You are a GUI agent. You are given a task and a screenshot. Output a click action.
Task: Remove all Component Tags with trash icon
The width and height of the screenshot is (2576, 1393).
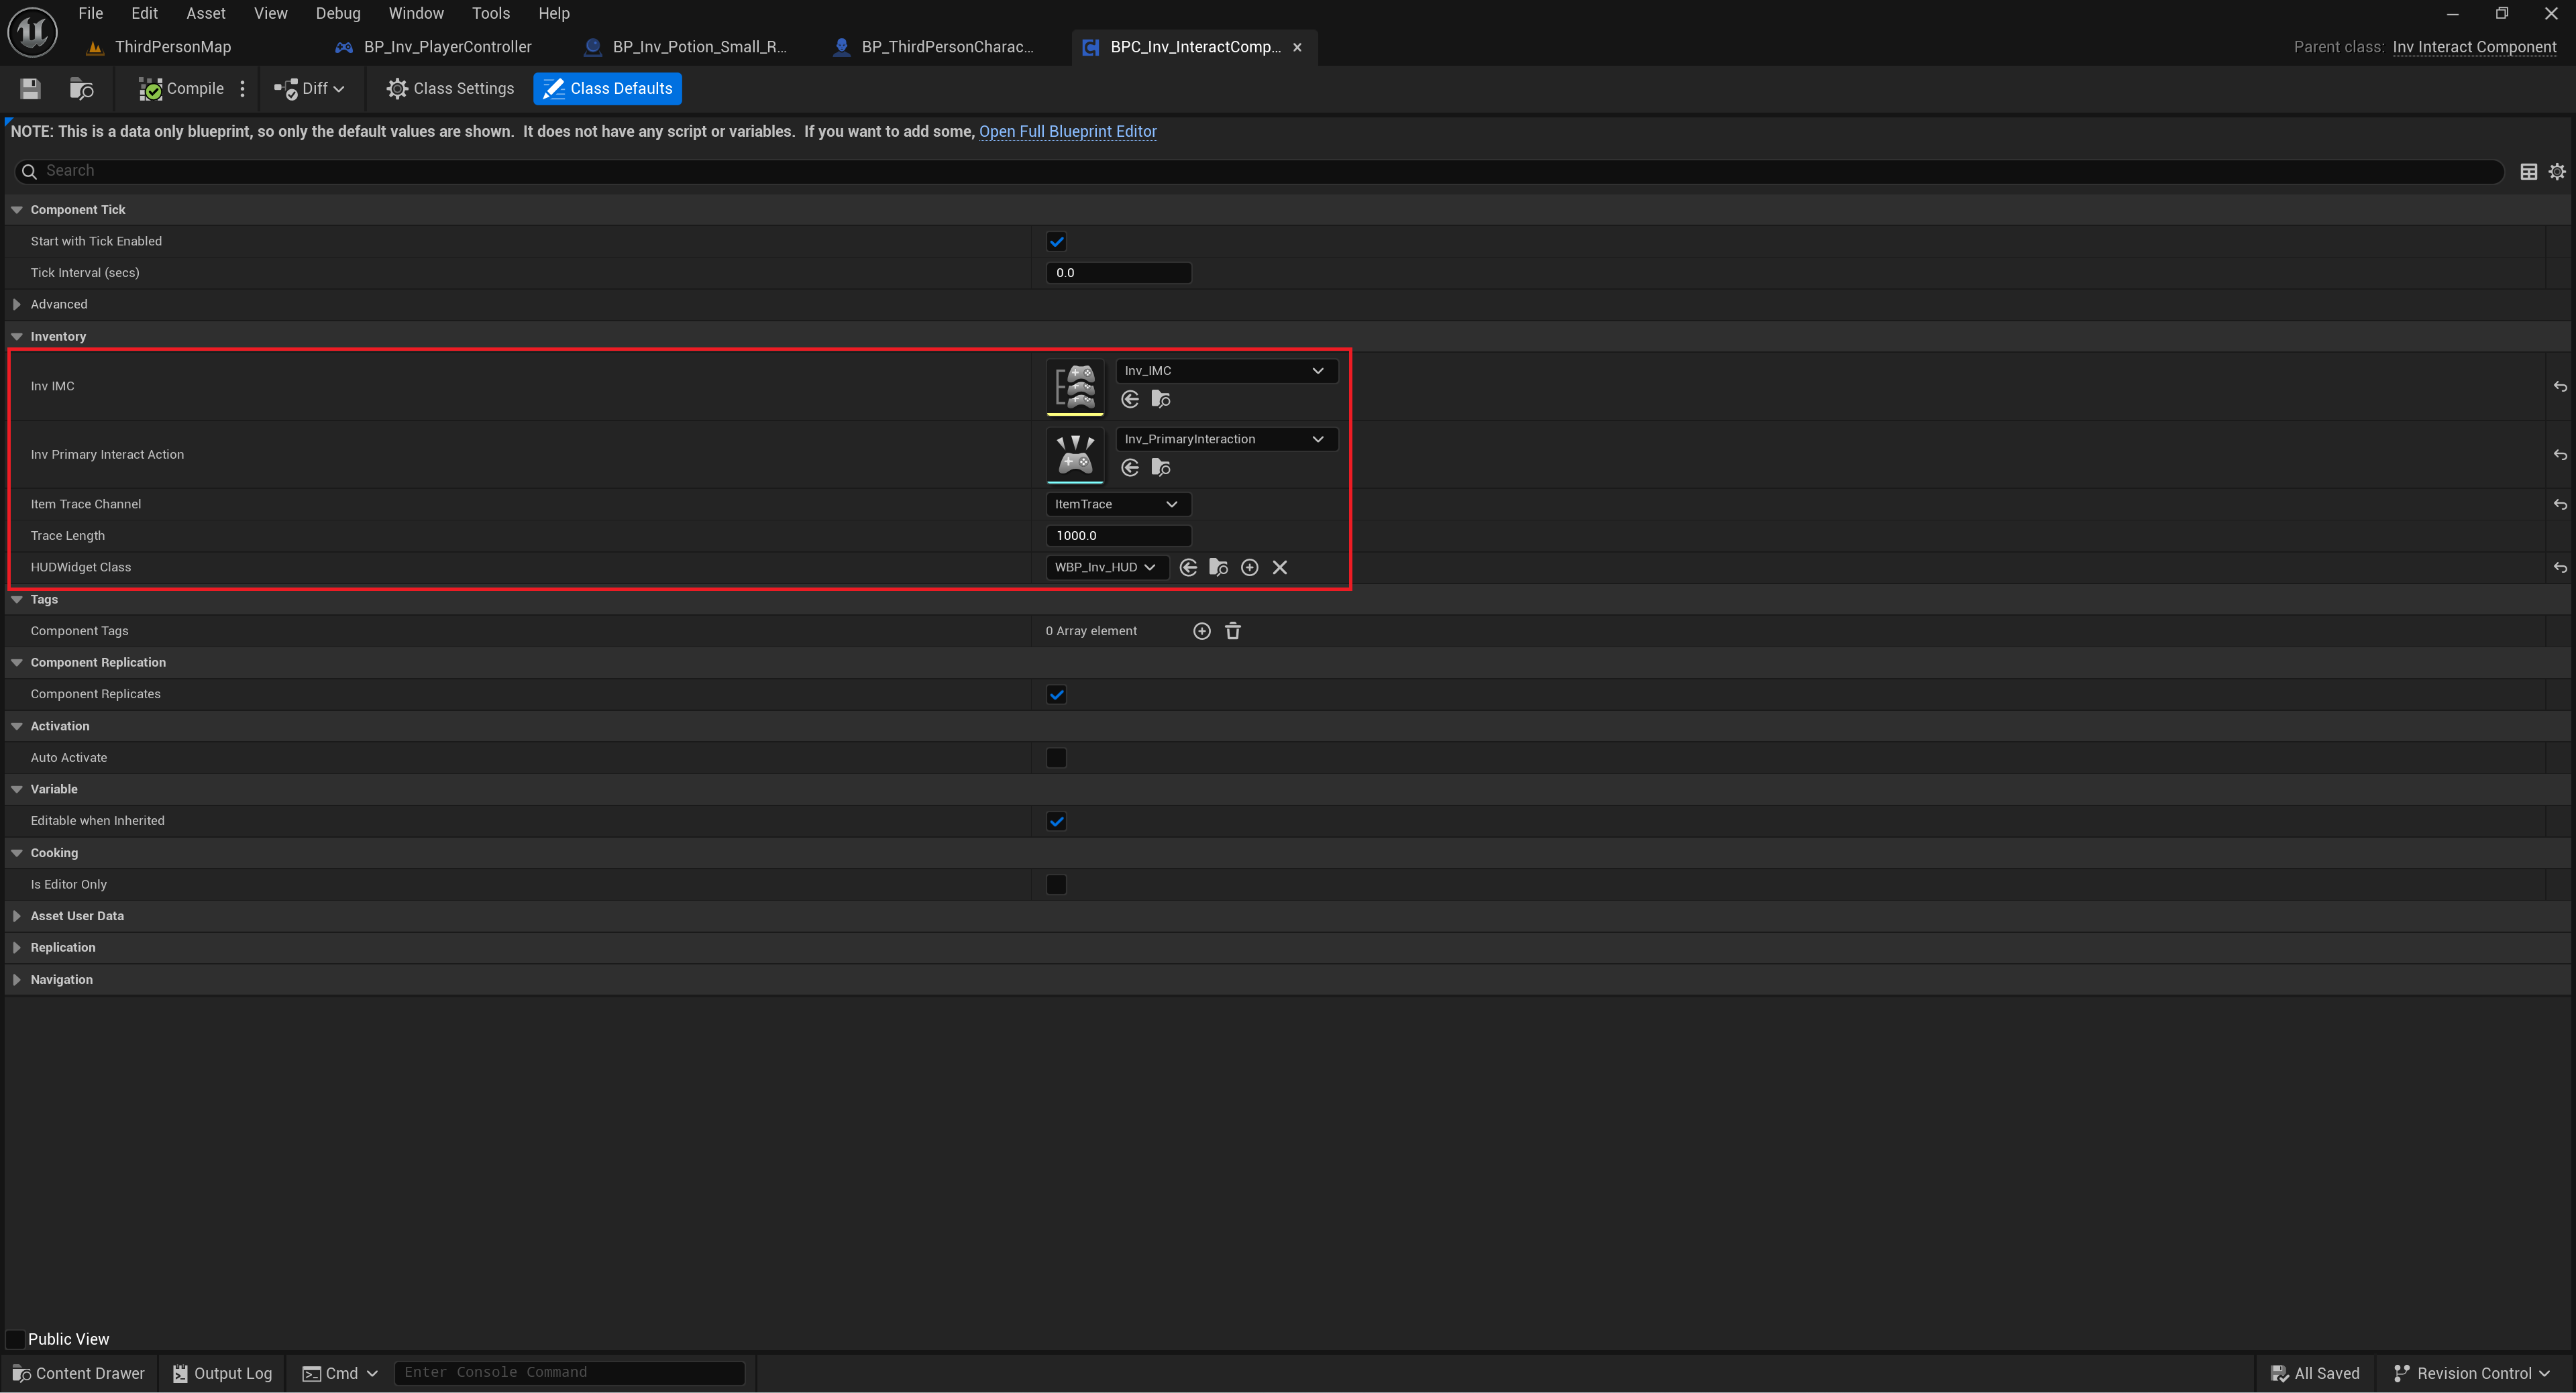click(x=1233, y=631)
